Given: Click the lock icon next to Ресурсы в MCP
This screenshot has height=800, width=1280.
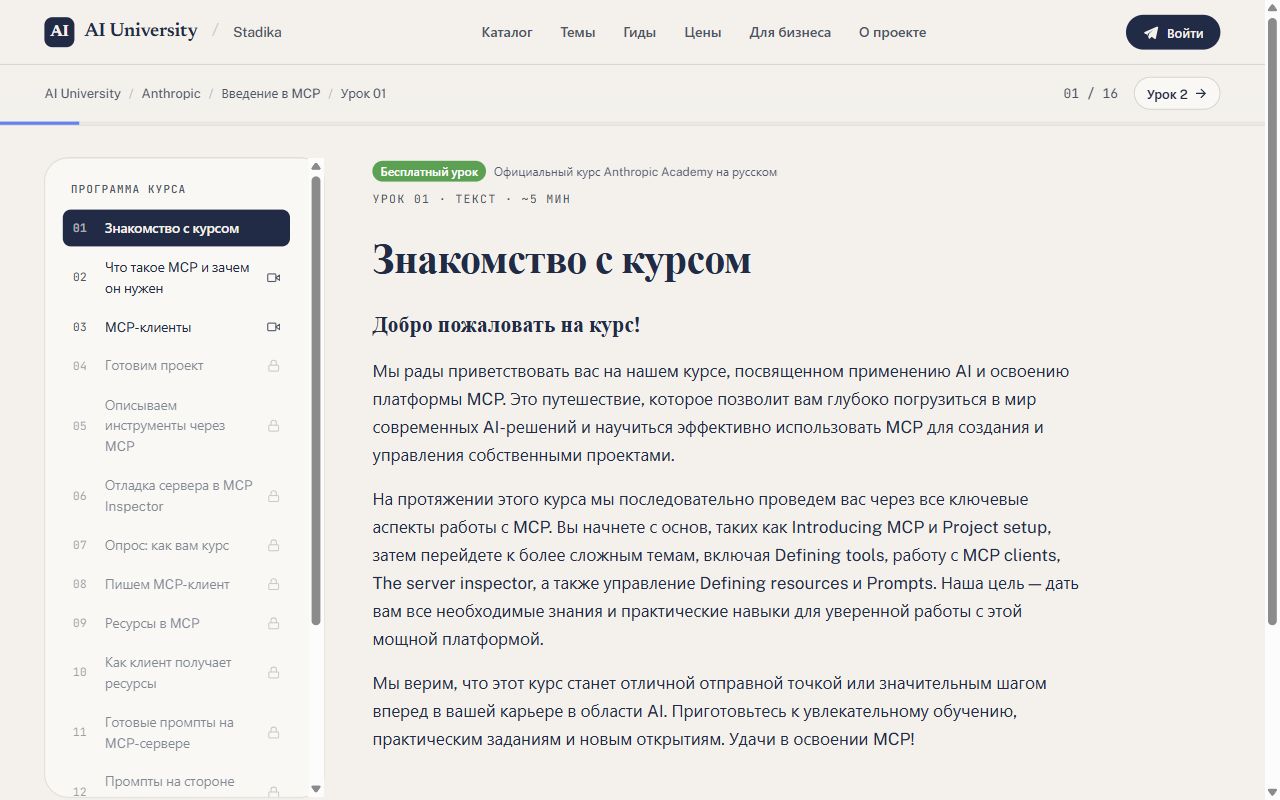Looking at the screenshot, I should [x=273, y=624].
